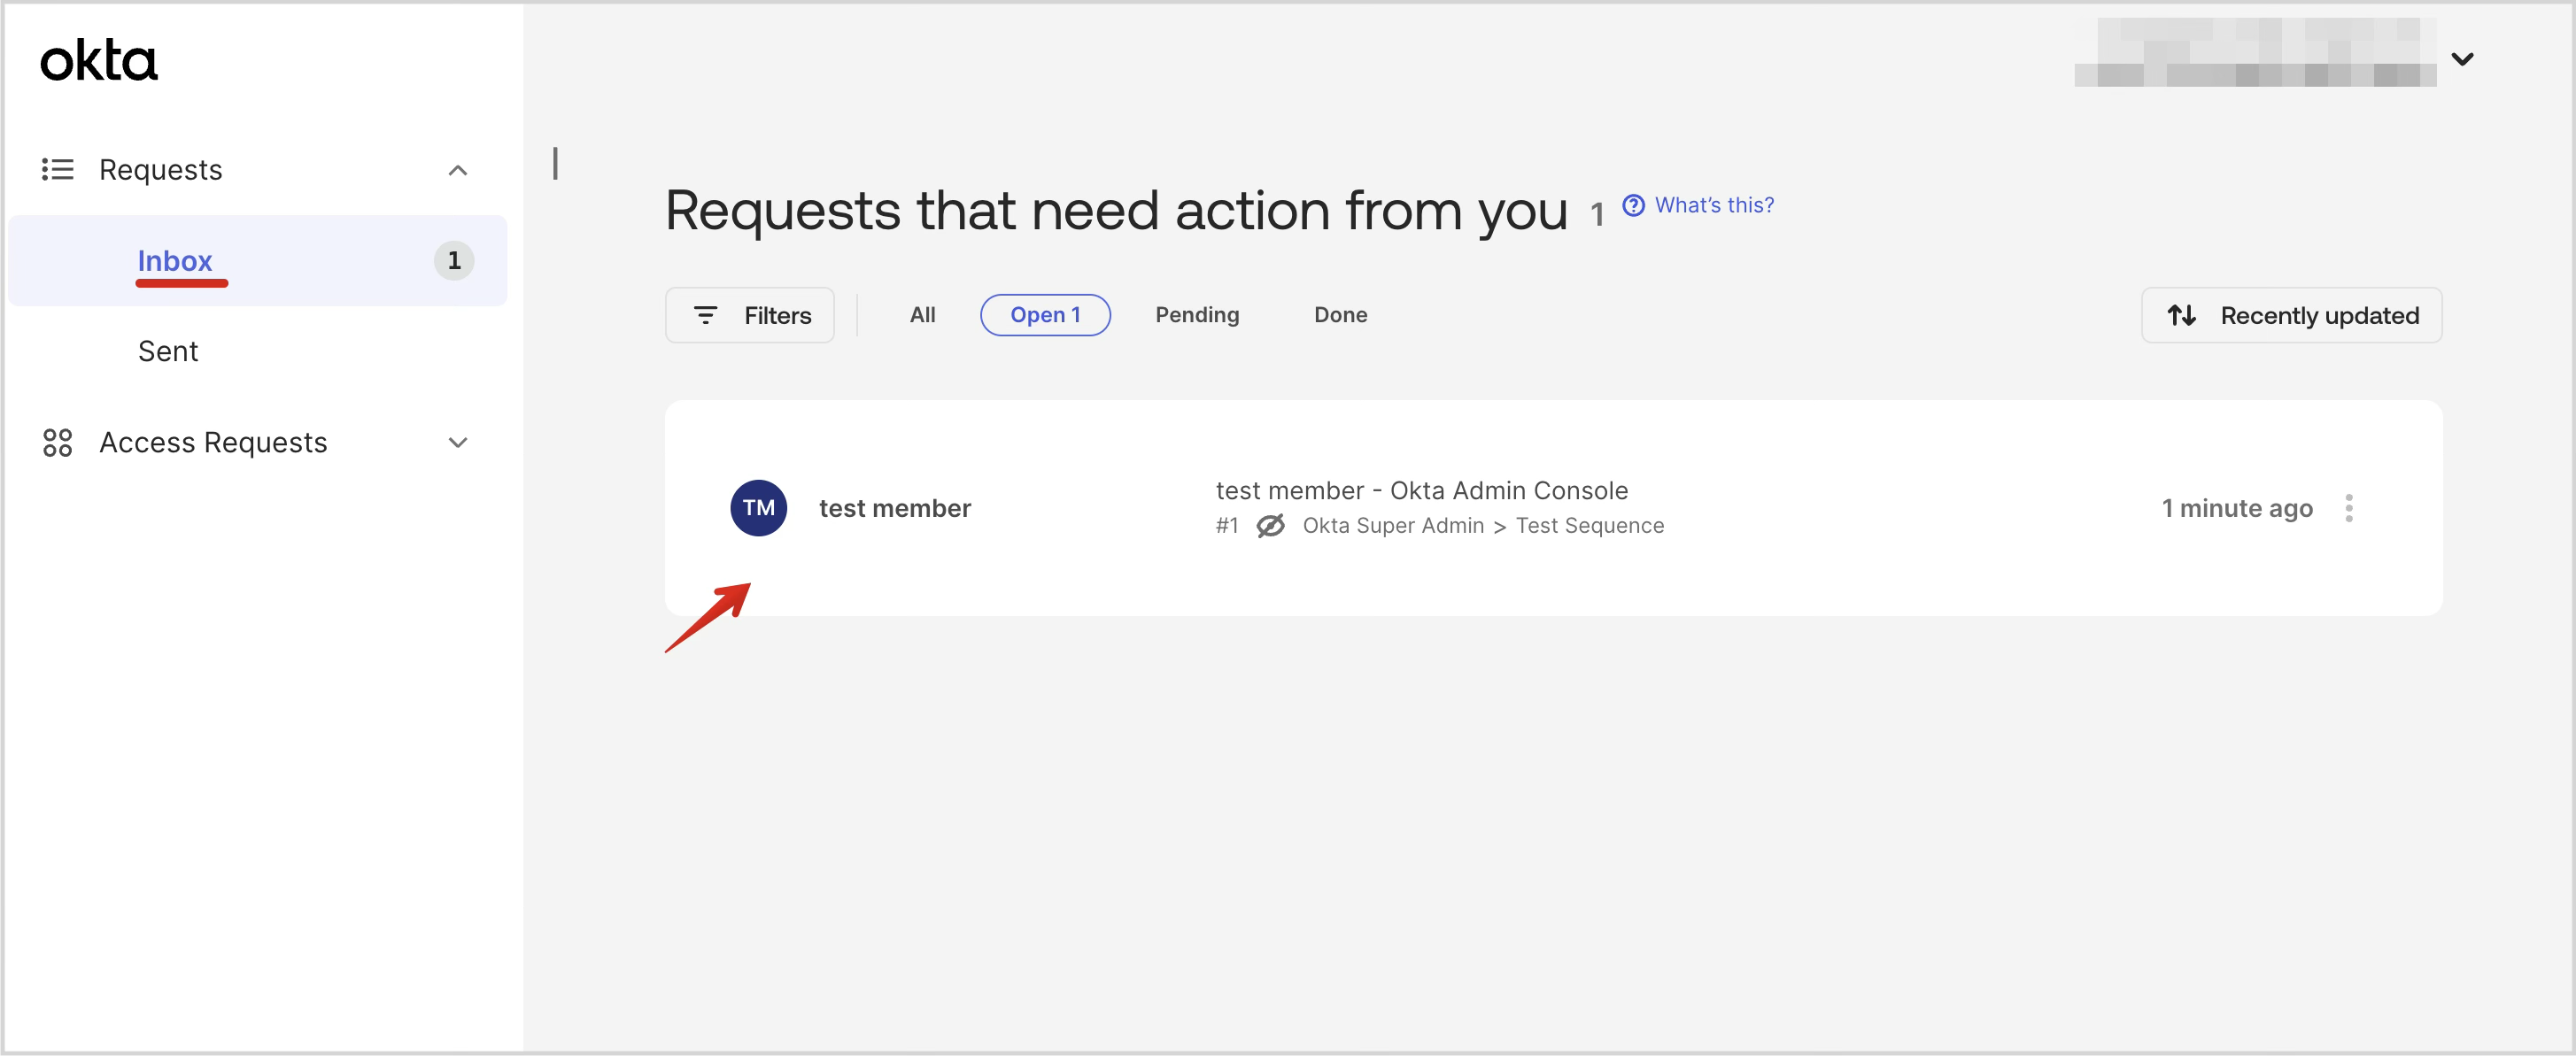
Task: Click the Recently updated sort button
Action: click(x=2320, y=315)
